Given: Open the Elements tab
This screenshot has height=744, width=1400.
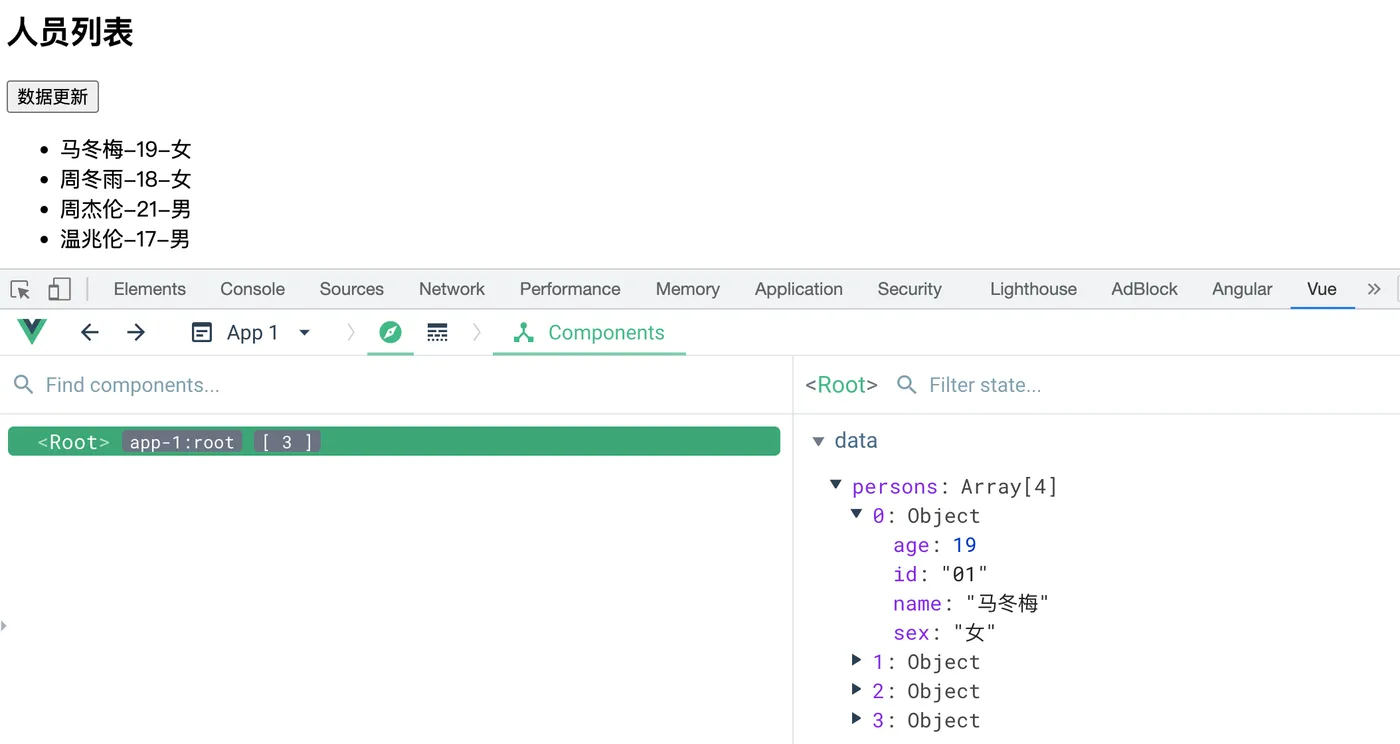Looking at the screenshot, I should 150,289.
